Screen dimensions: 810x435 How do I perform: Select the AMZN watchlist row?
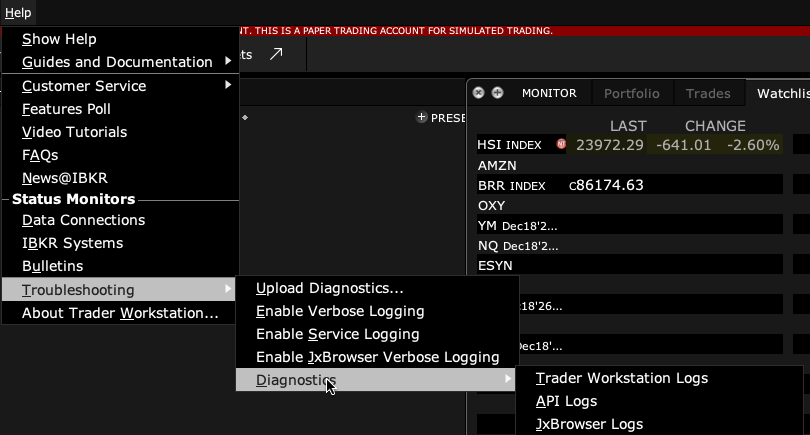click(x=629, y=165)
